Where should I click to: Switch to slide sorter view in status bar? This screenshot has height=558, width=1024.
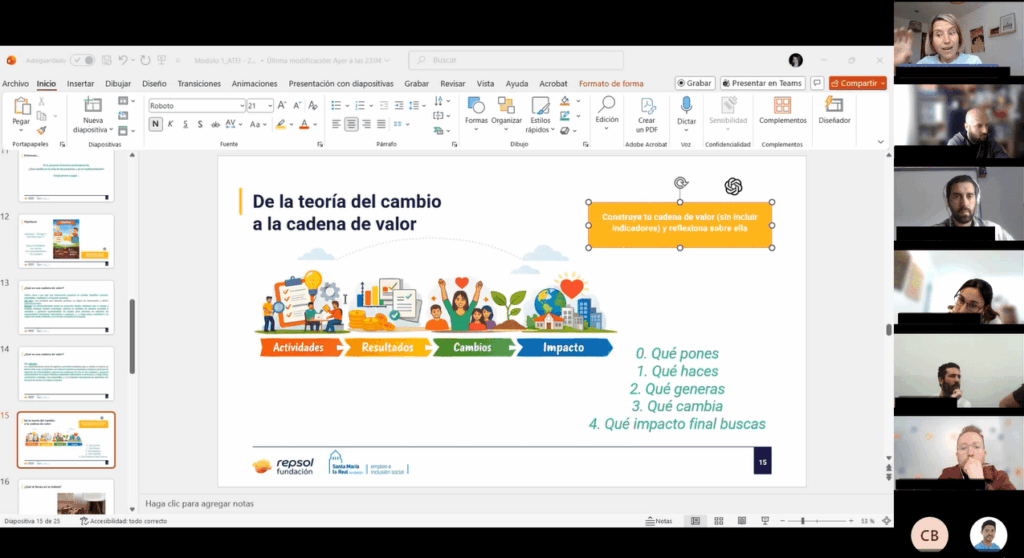coord(716,521)
